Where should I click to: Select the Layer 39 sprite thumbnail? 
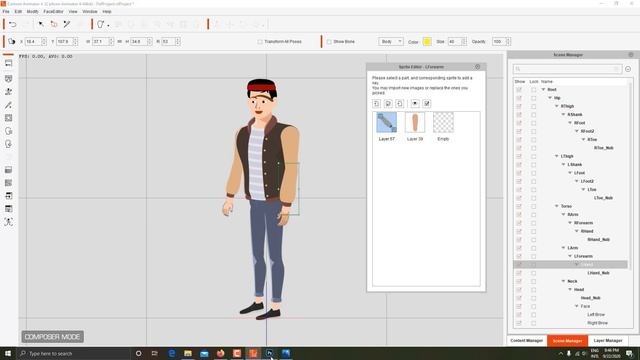click(415, 122)
